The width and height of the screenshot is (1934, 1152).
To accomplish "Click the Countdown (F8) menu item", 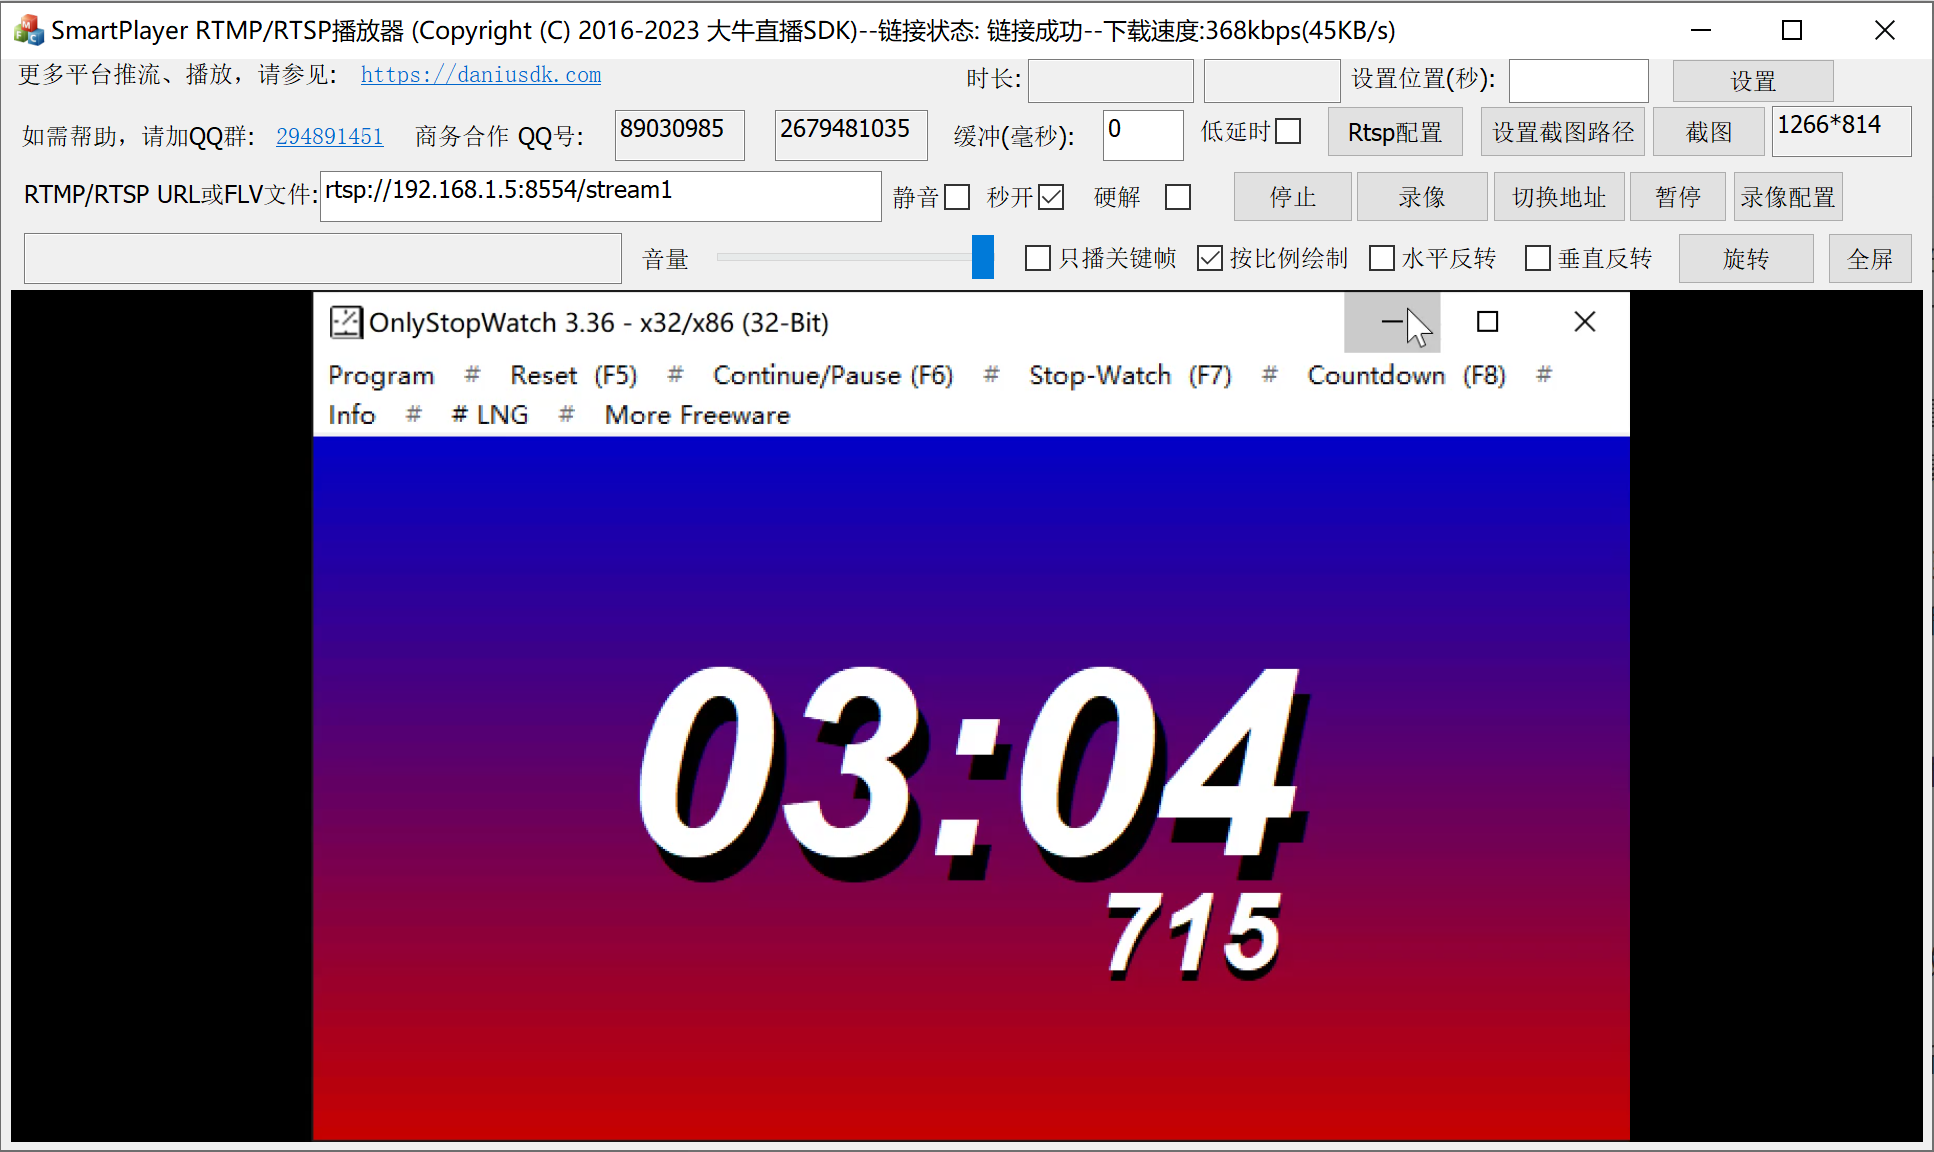I will pyautogui.click(x=1405, y=375).
